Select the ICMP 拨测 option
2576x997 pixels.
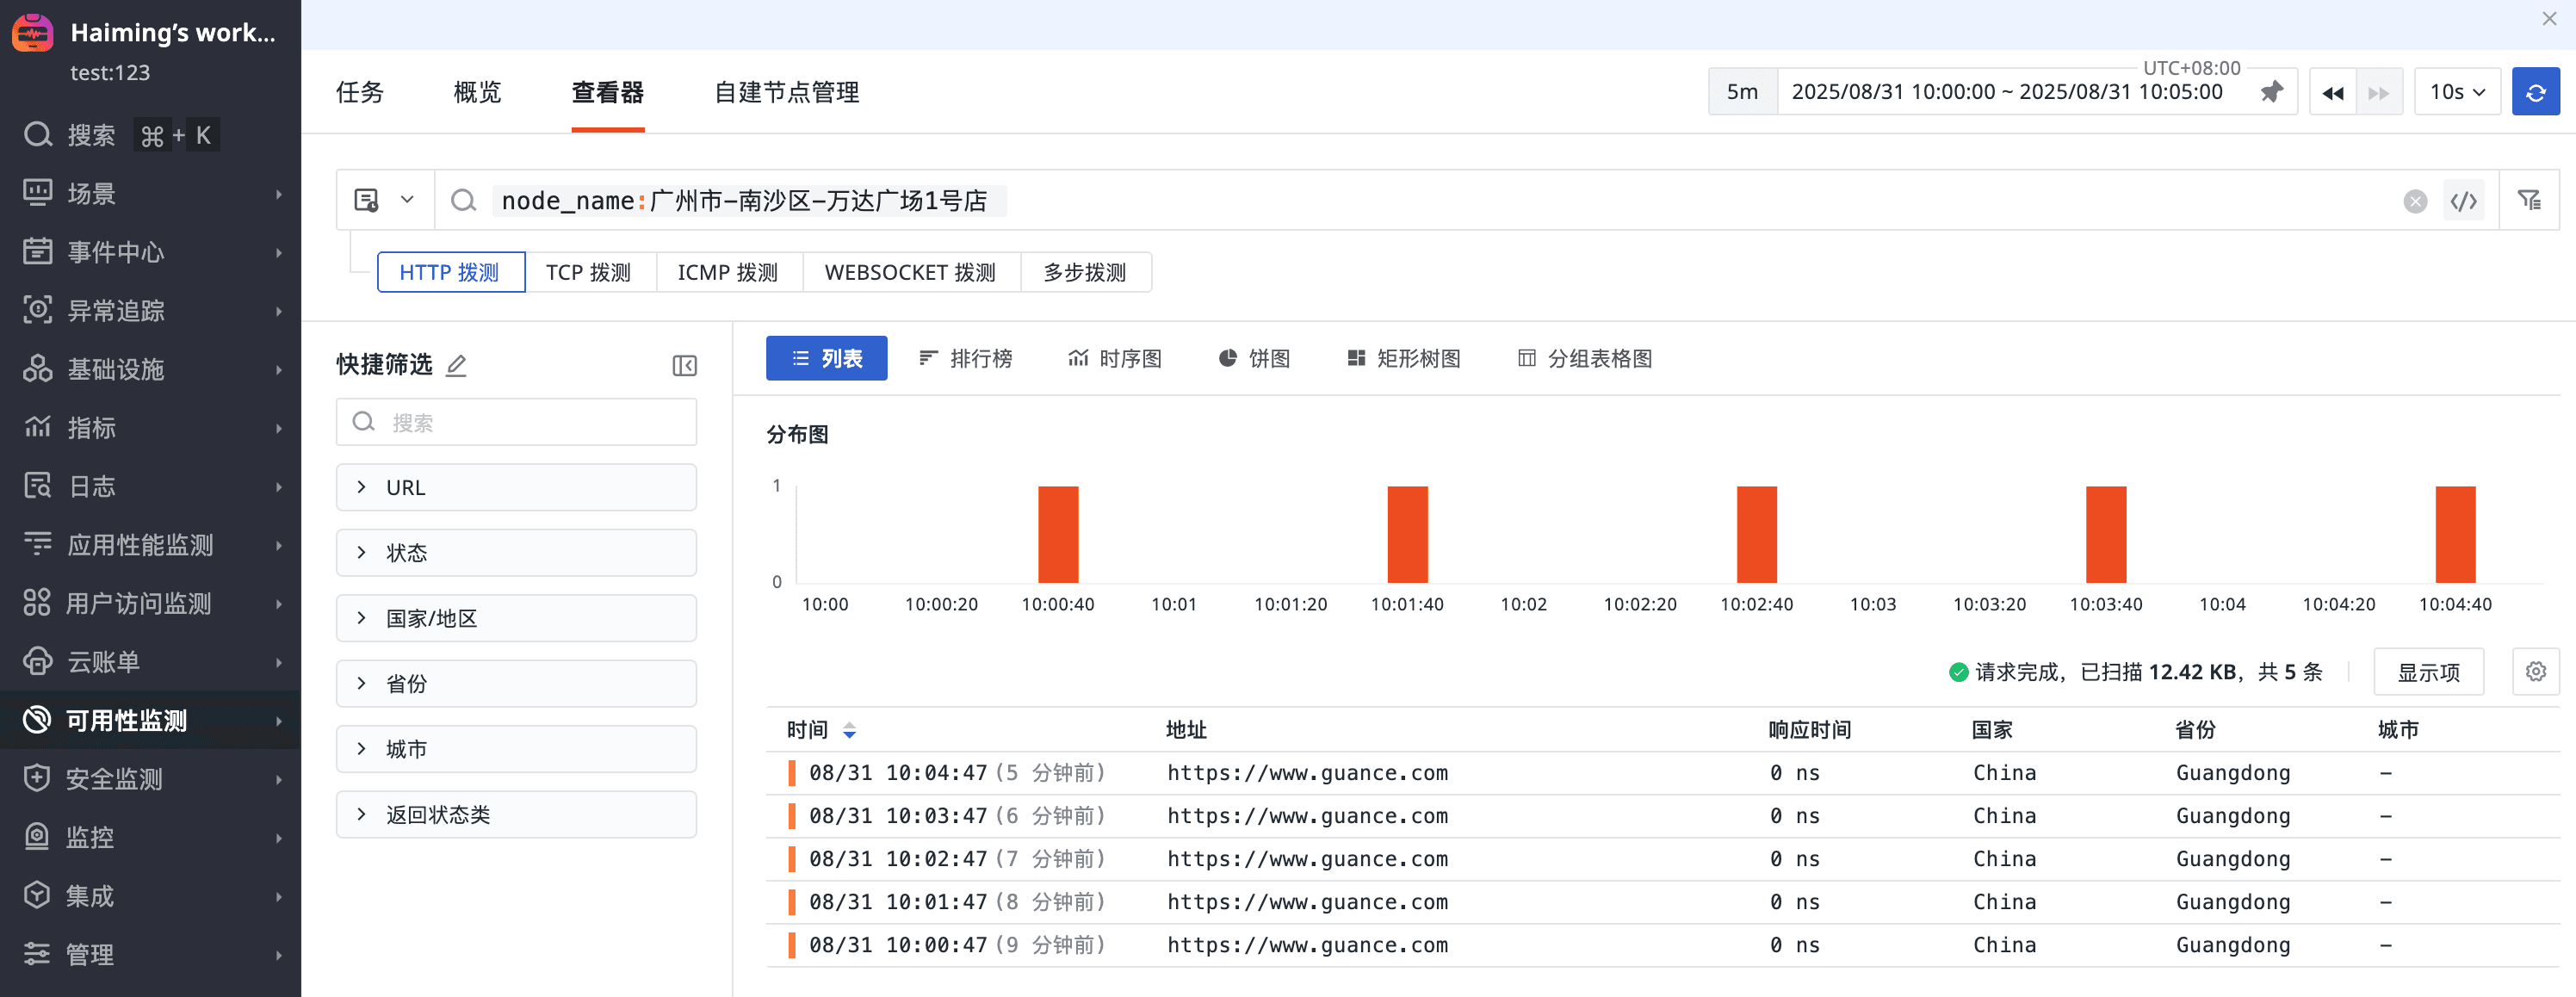tap(727, 272)
